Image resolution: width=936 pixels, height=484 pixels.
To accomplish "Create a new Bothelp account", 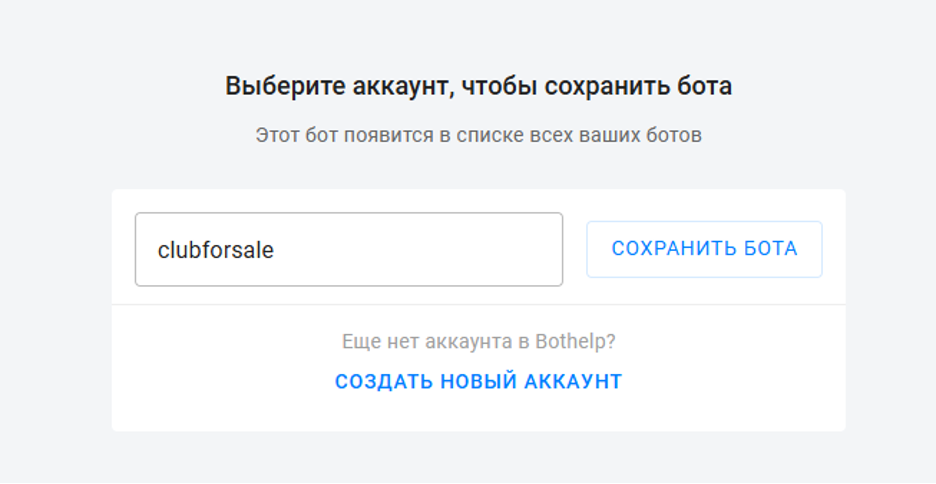I will (479, 381).
